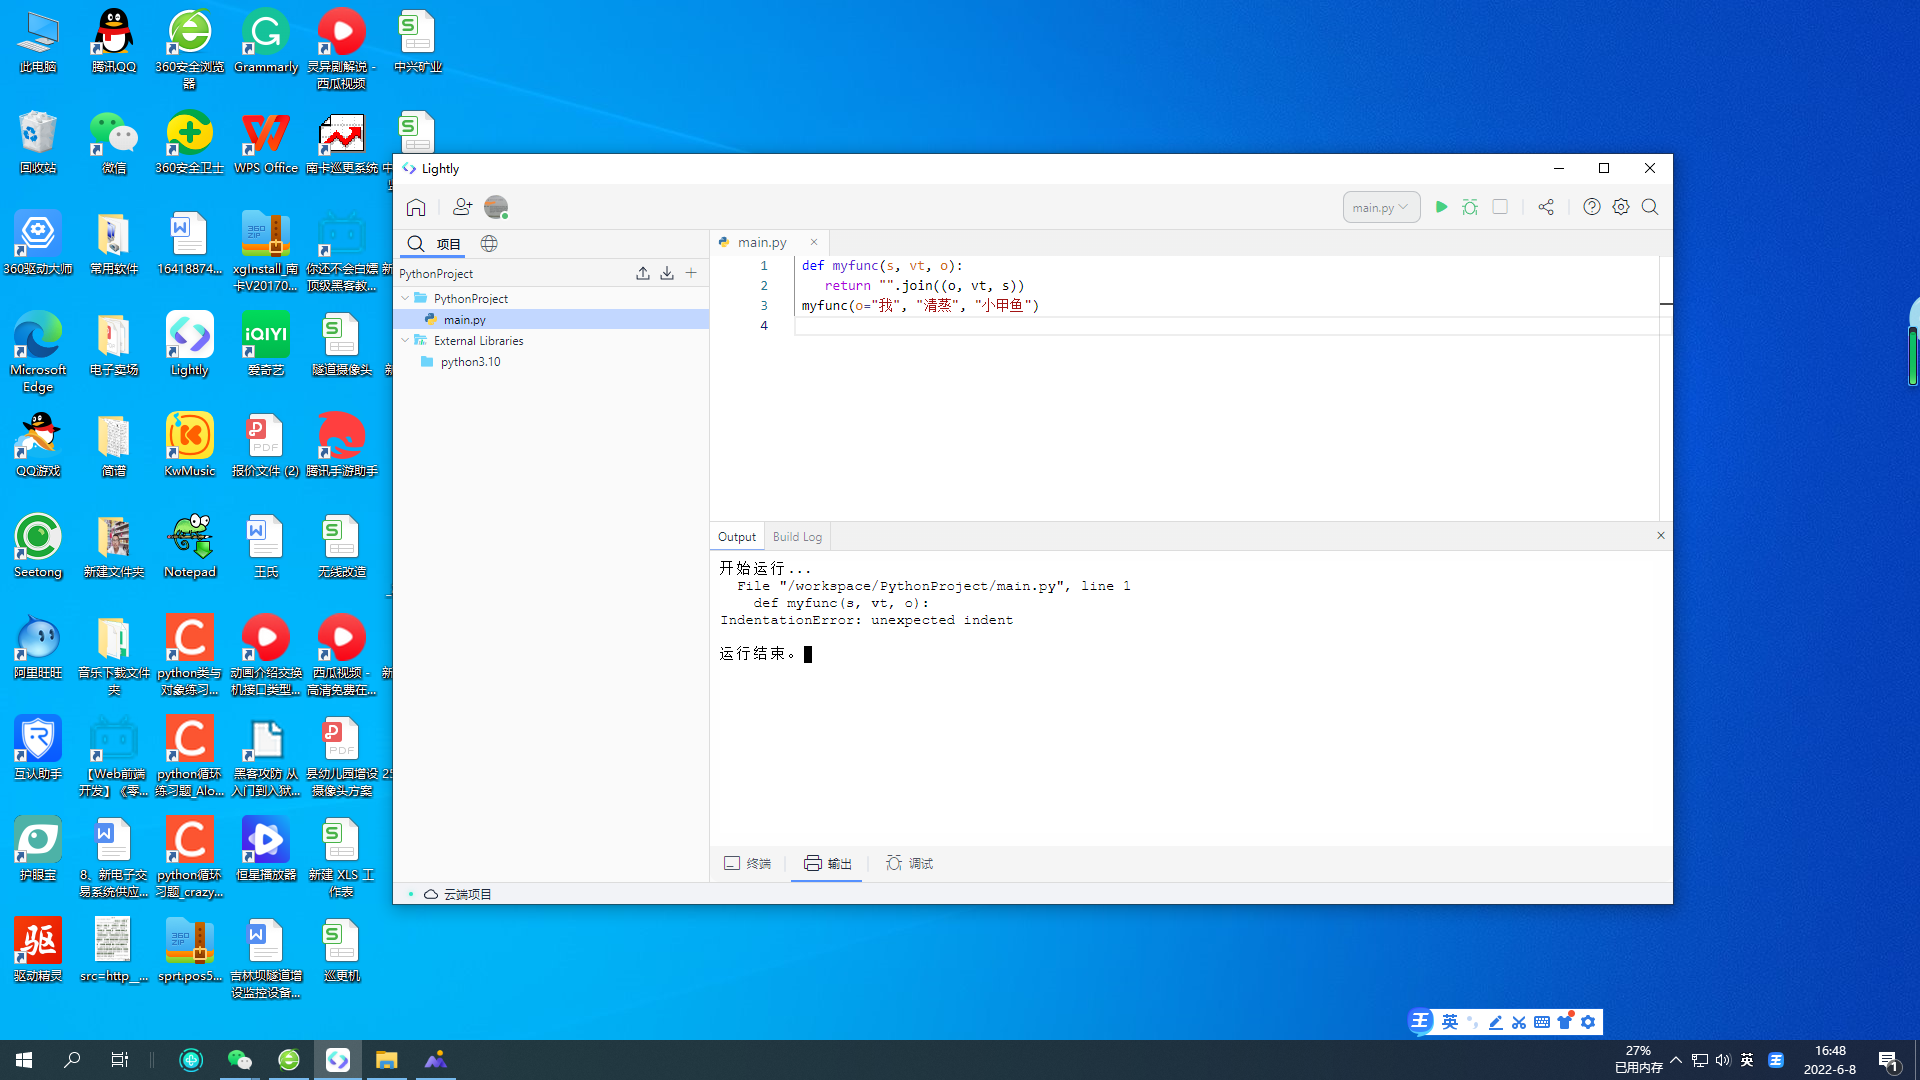Add new file with plus icon
Image resolution: width=1920 pixels, height=1080 pixels.
[691, 273]
